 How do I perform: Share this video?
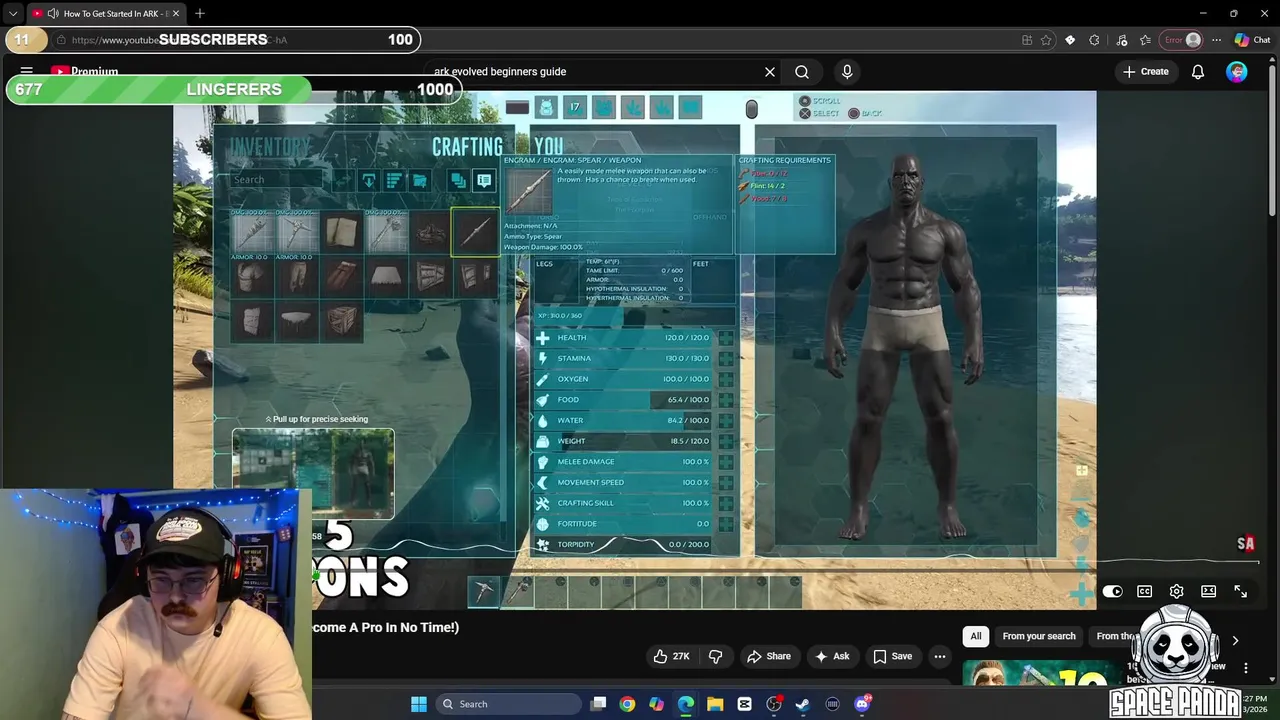tap(768, 656)
